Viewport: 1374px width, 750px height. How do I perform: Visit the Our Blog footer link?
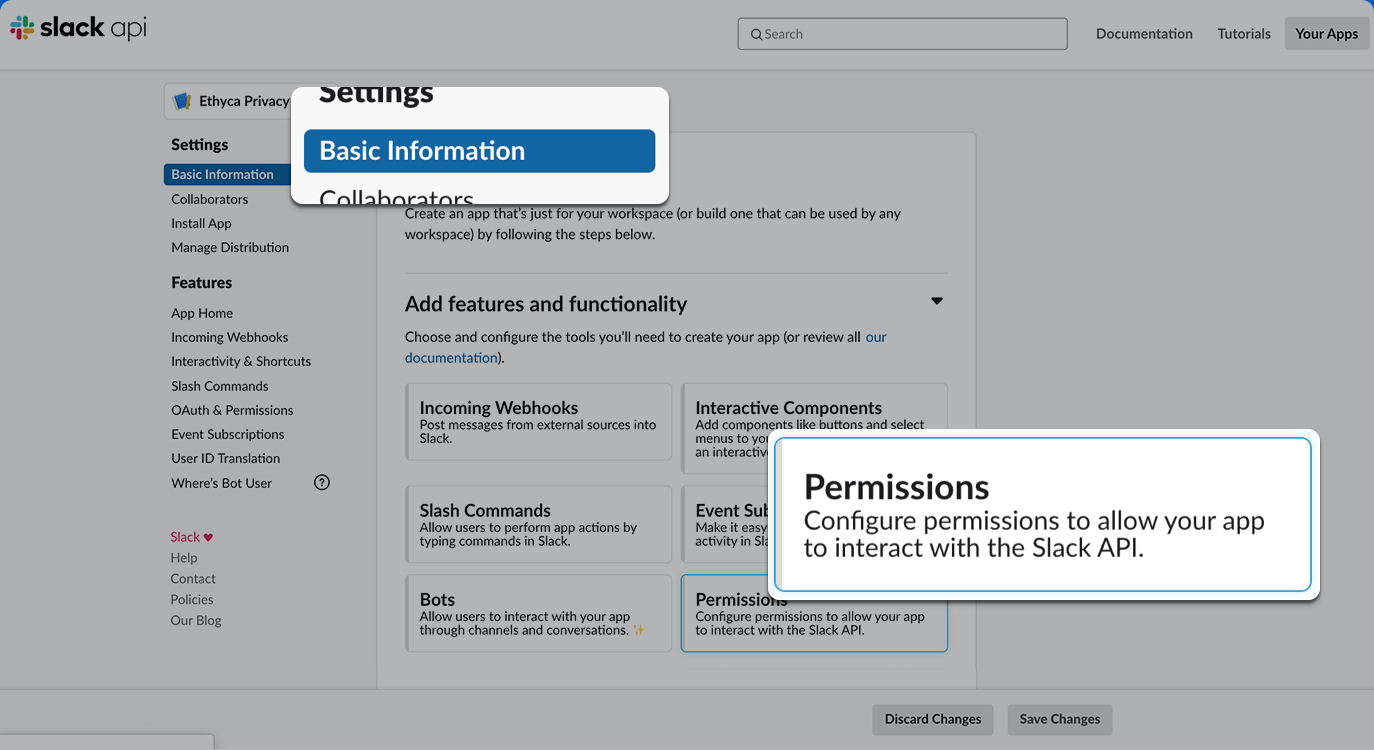point(196,620)
